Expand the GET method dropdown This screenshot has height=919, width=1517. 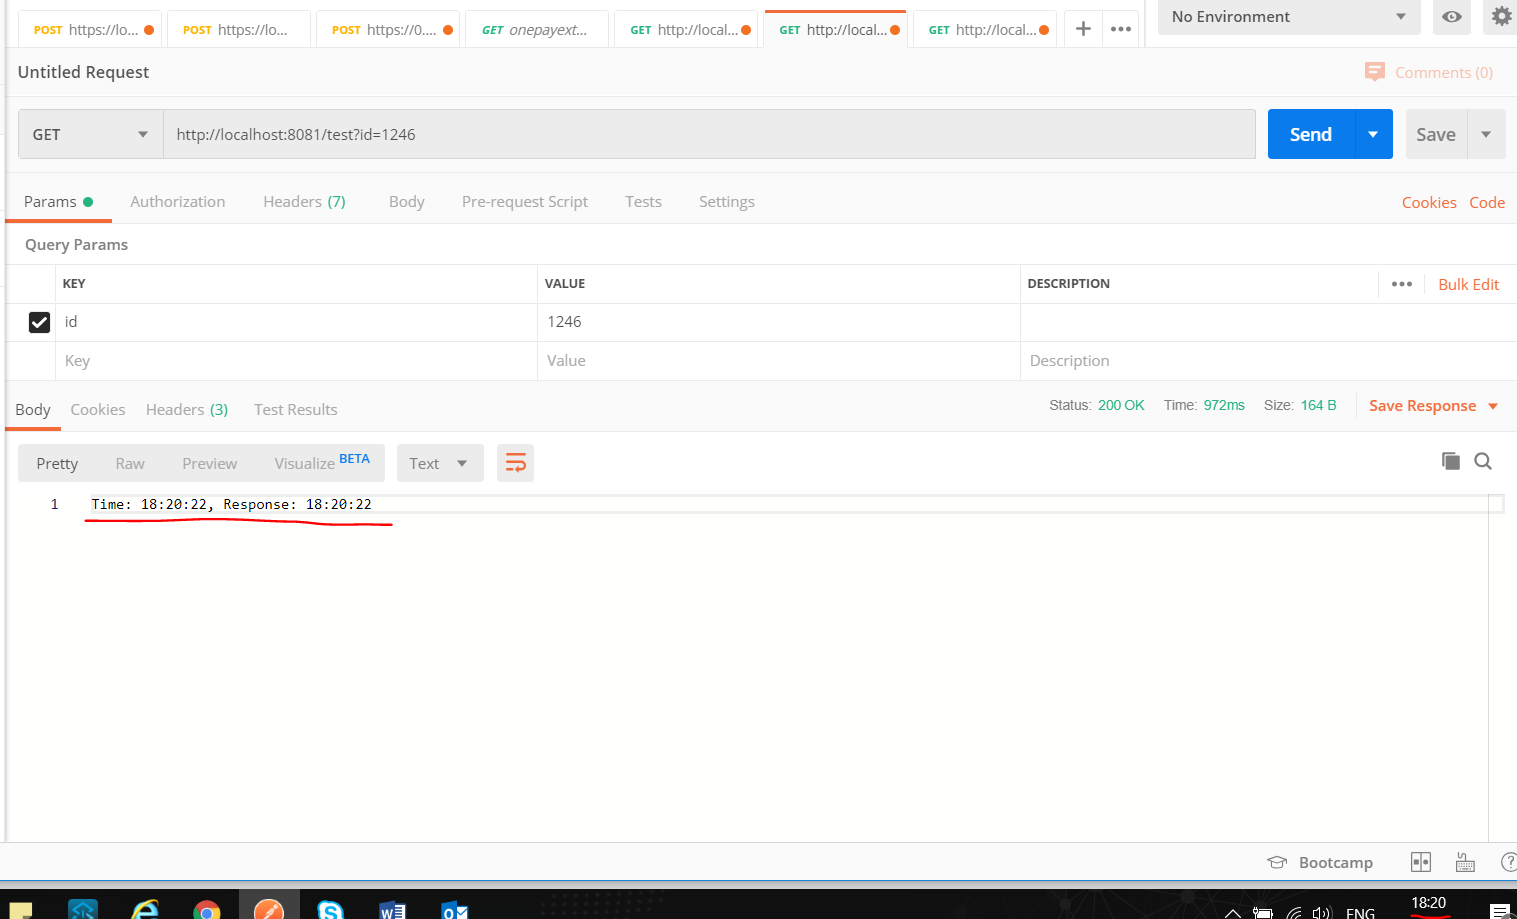click(x=90, y=134)
